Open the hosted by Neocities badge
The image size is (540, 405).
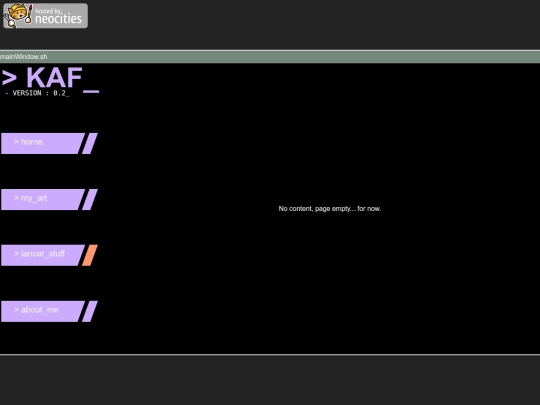pos(45,16)
